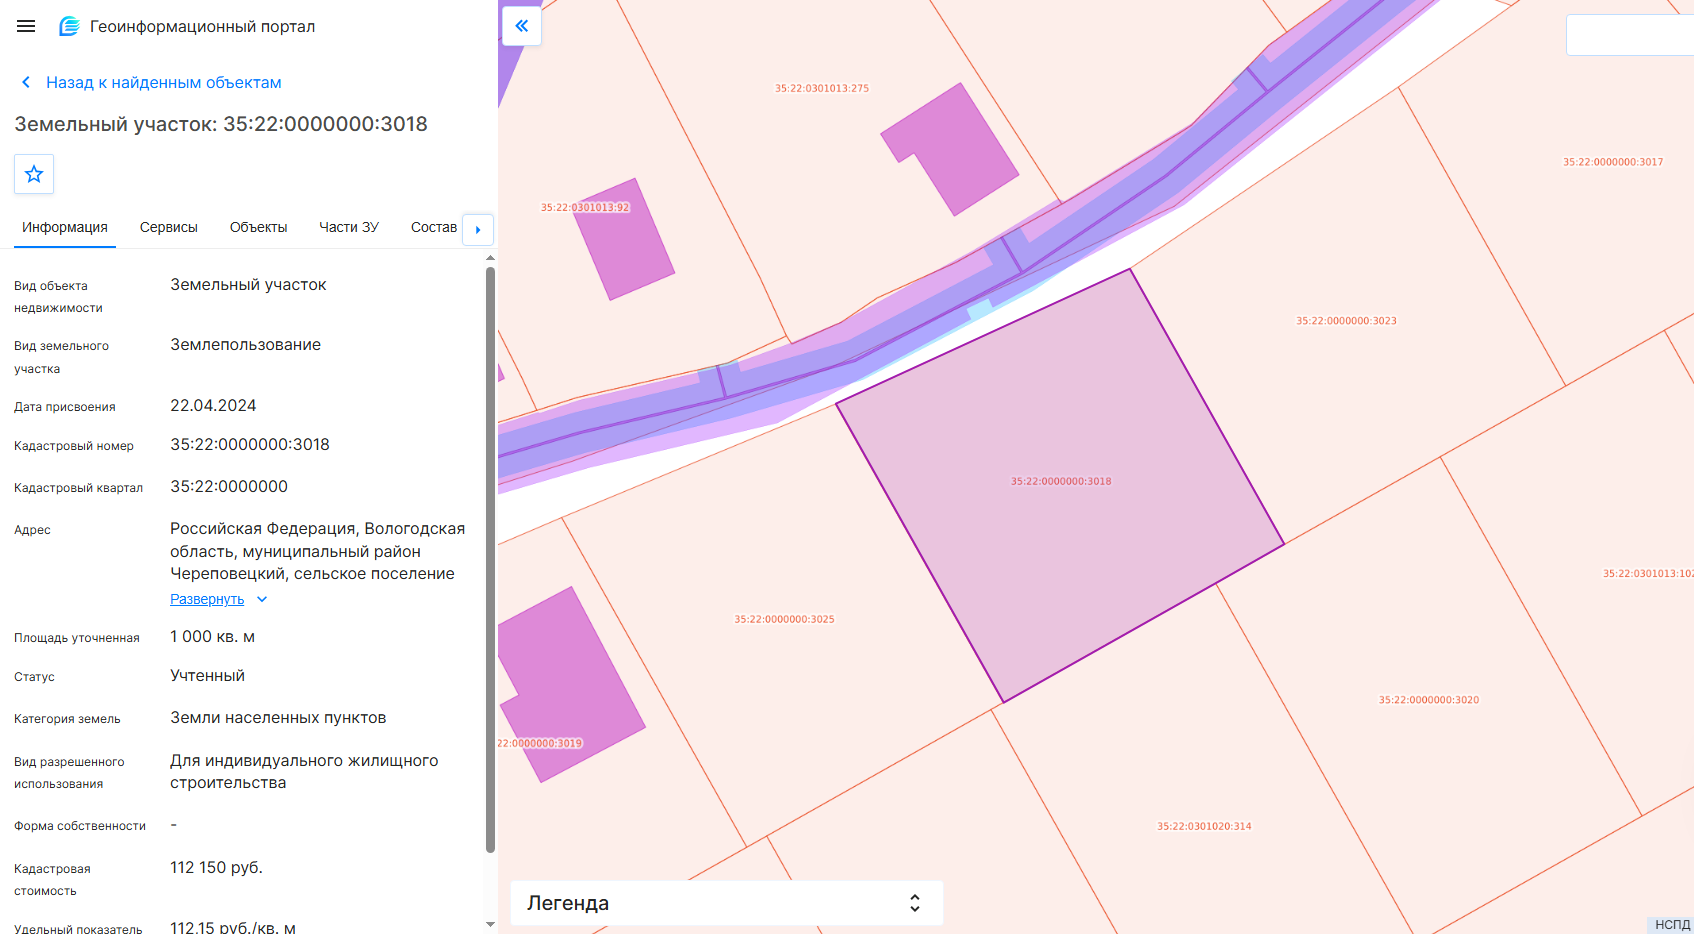1694x934 pixels.
Task: Collapse the side panel with double-chevron button
Action: [x=522, y=26]
